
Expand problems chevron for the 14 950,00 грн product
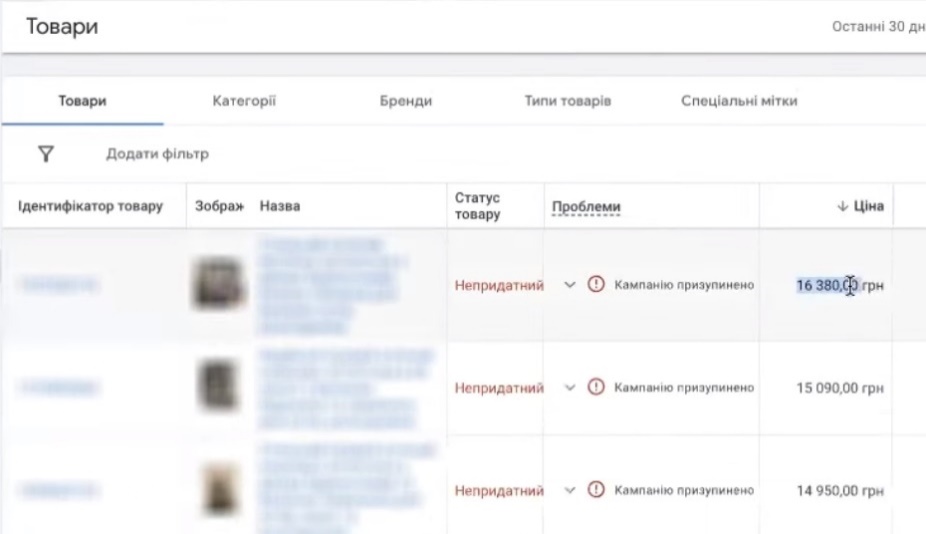[570, 491]
